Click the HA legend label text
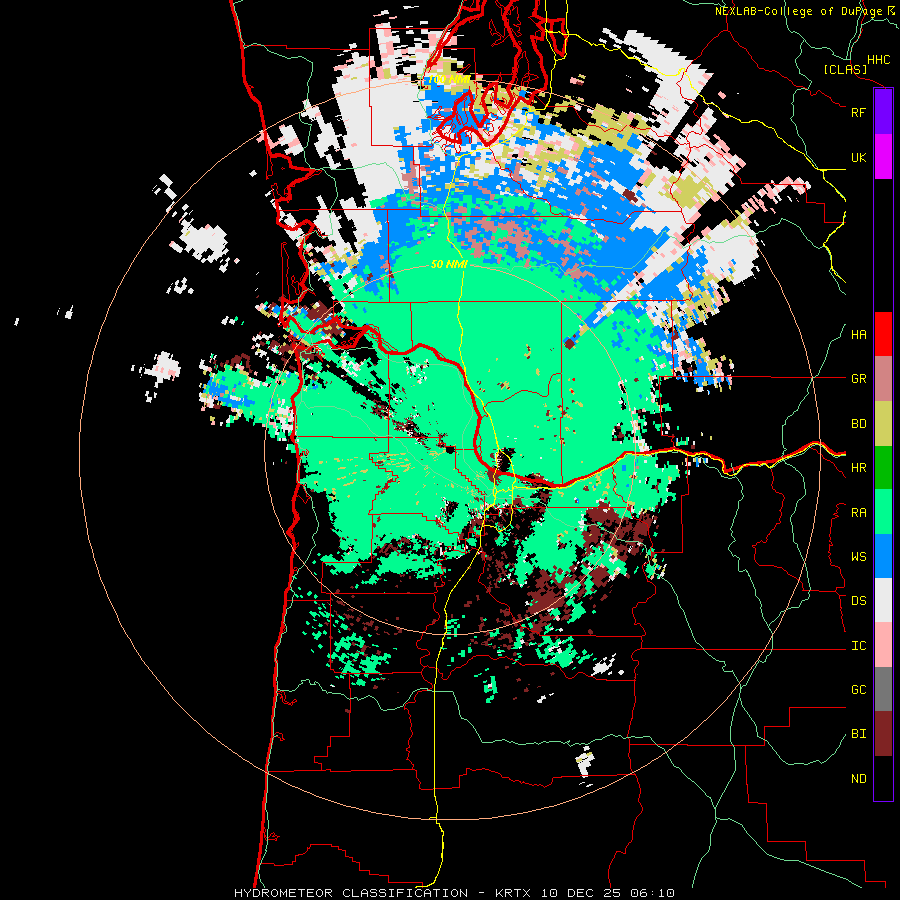Screen dimensions: 900x900 pos(859,335)
